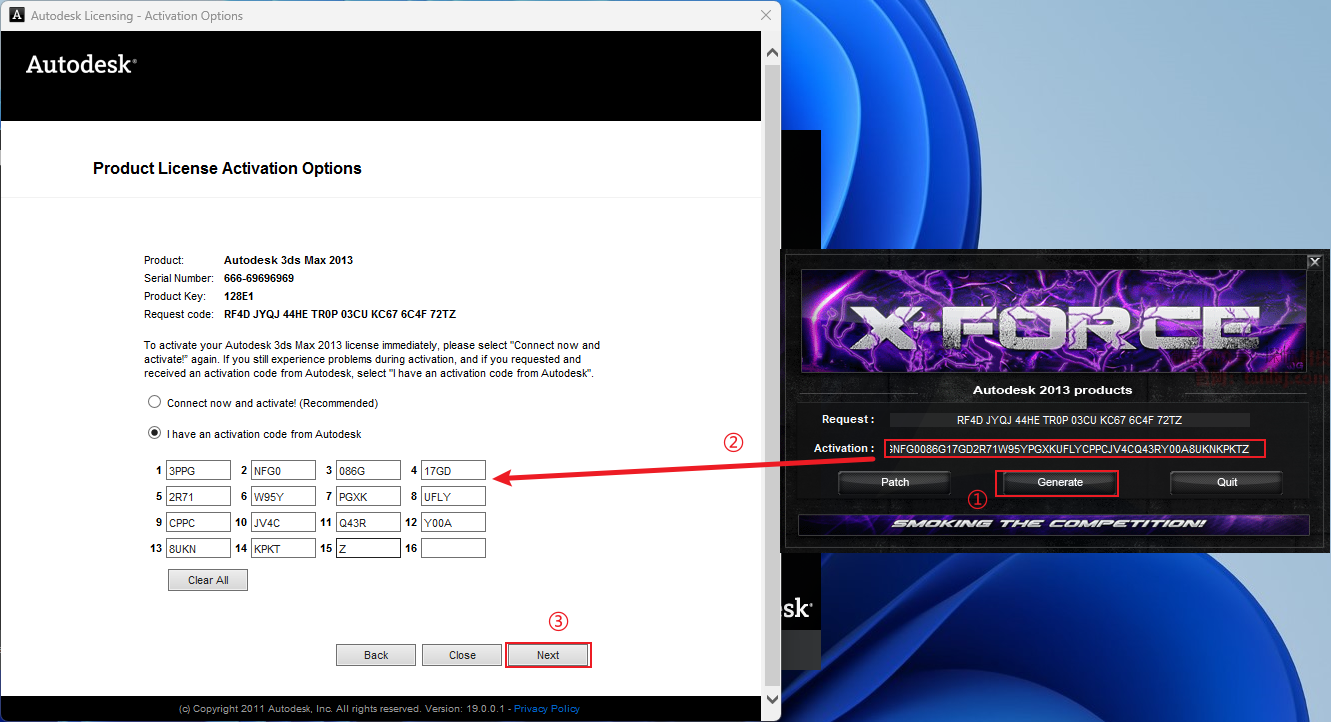The image size is (1331, 722).
Task: Click activation code field 2 containing NFG0
Action: (x=283, y=470)
